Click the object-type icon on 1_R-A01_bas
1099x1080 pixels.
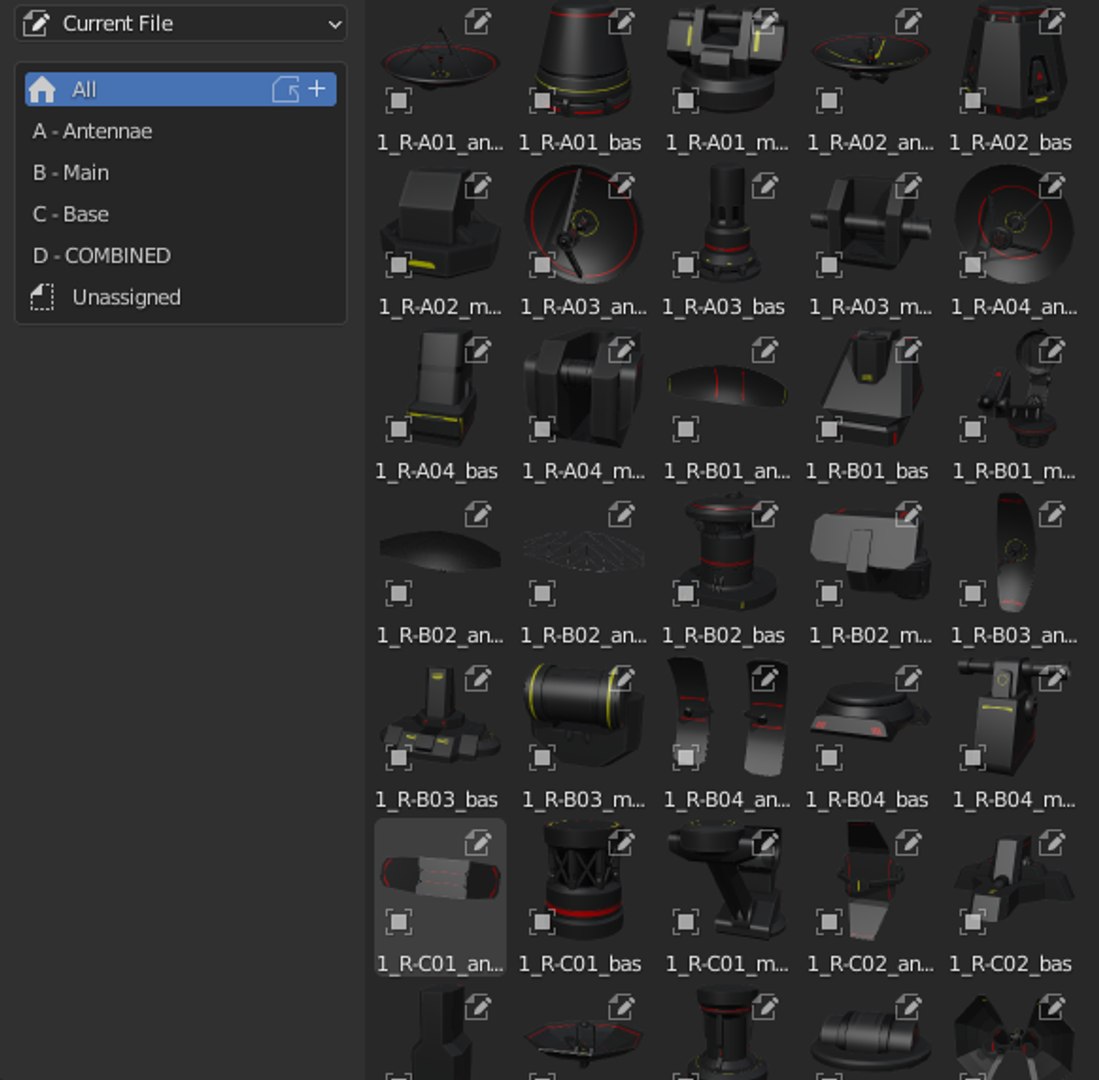[x=542, y=100]
